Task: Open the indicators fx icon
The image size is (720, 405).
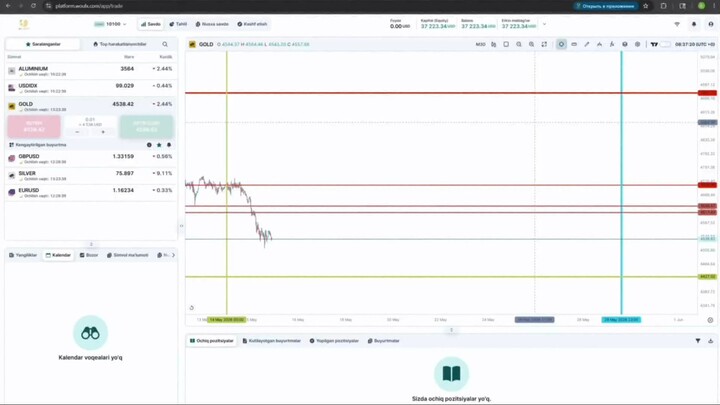Action: click(x=612, y=45)
